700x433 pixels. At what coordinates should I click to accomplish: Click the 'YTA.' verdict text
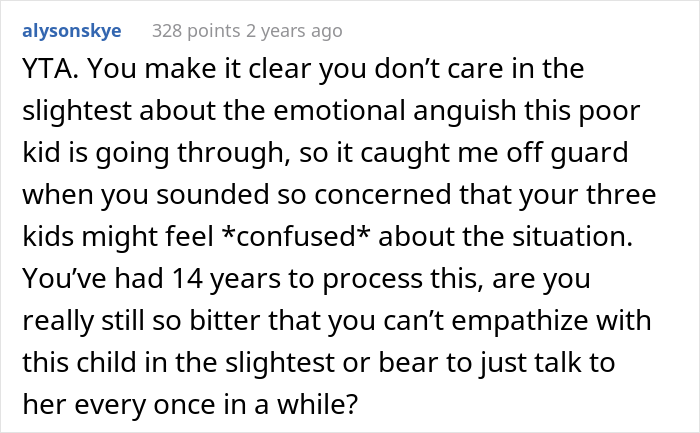point(46,70)
